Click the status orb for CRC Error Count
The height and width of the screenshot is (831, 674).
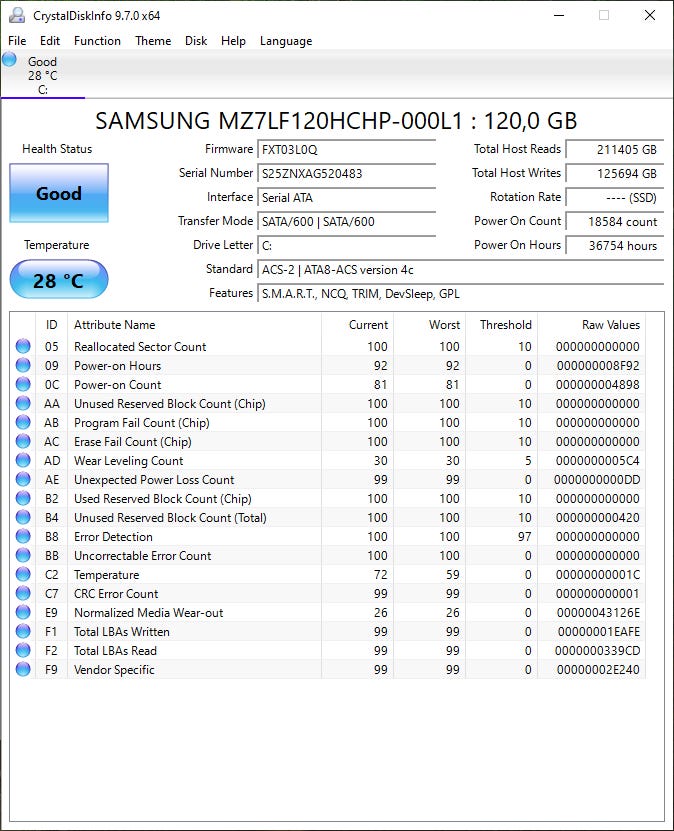click(23, 594)
